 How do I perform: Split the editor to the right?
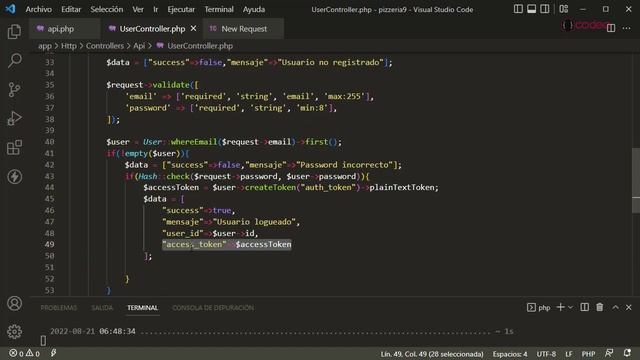(611, 28)
